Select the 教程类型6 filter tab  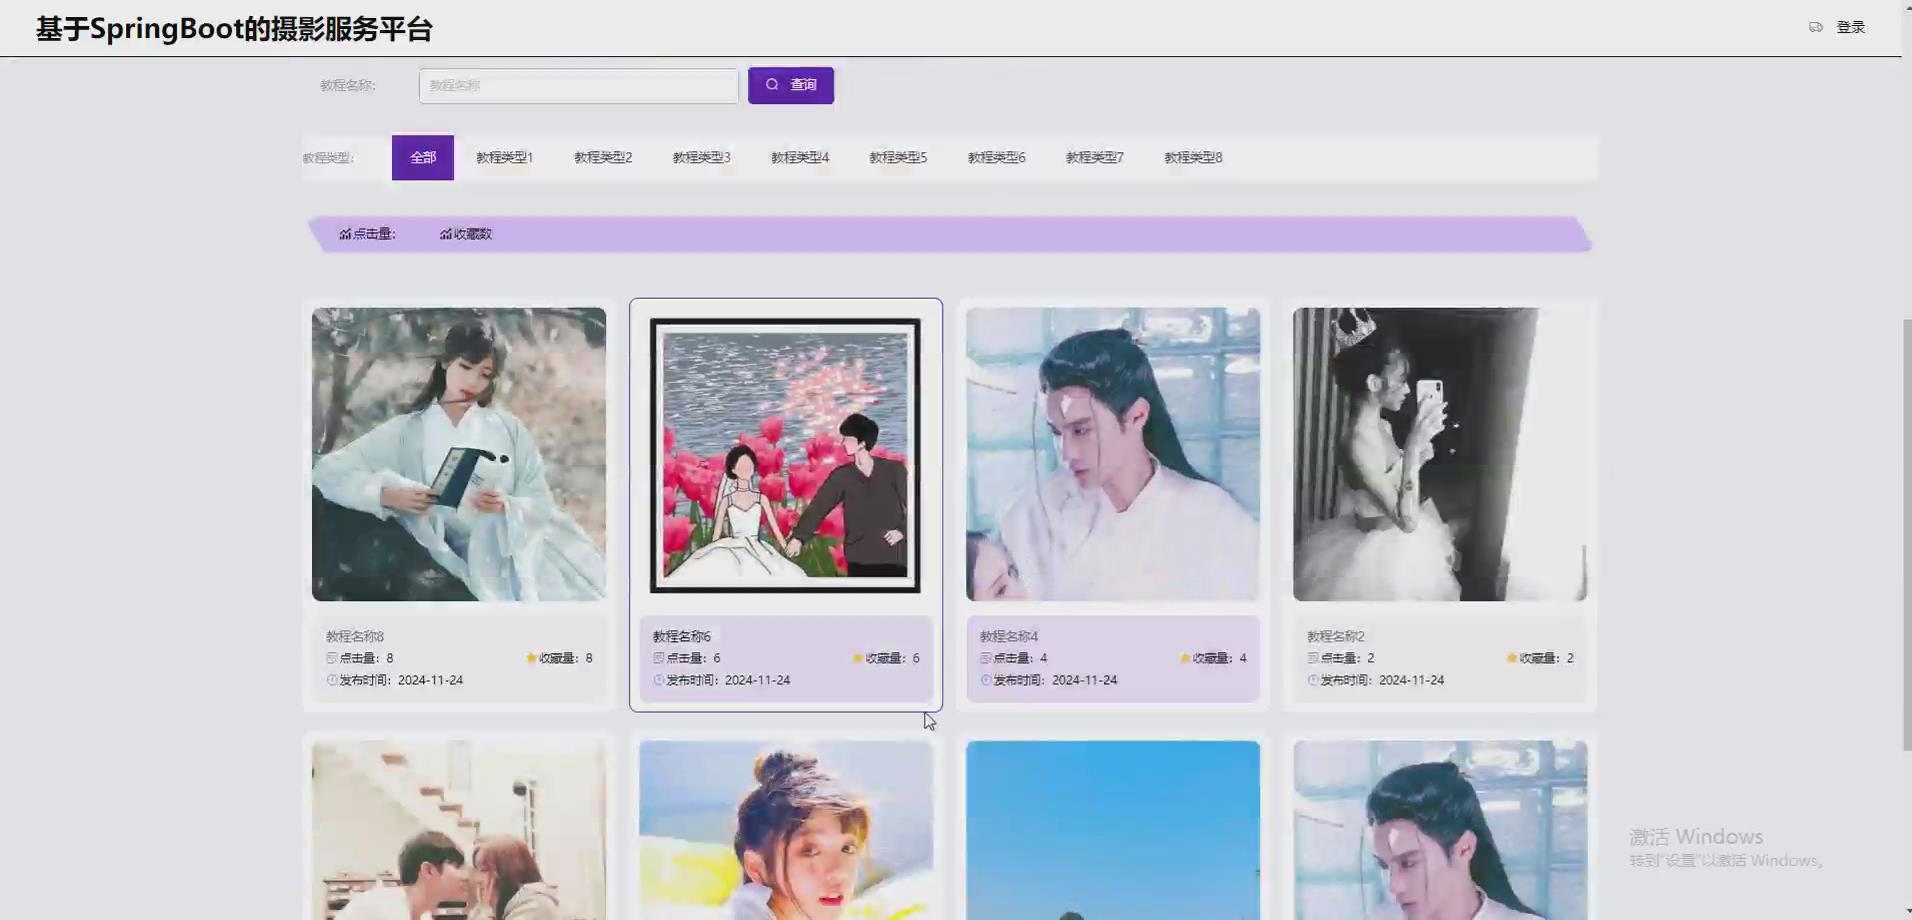pos(996,158)
